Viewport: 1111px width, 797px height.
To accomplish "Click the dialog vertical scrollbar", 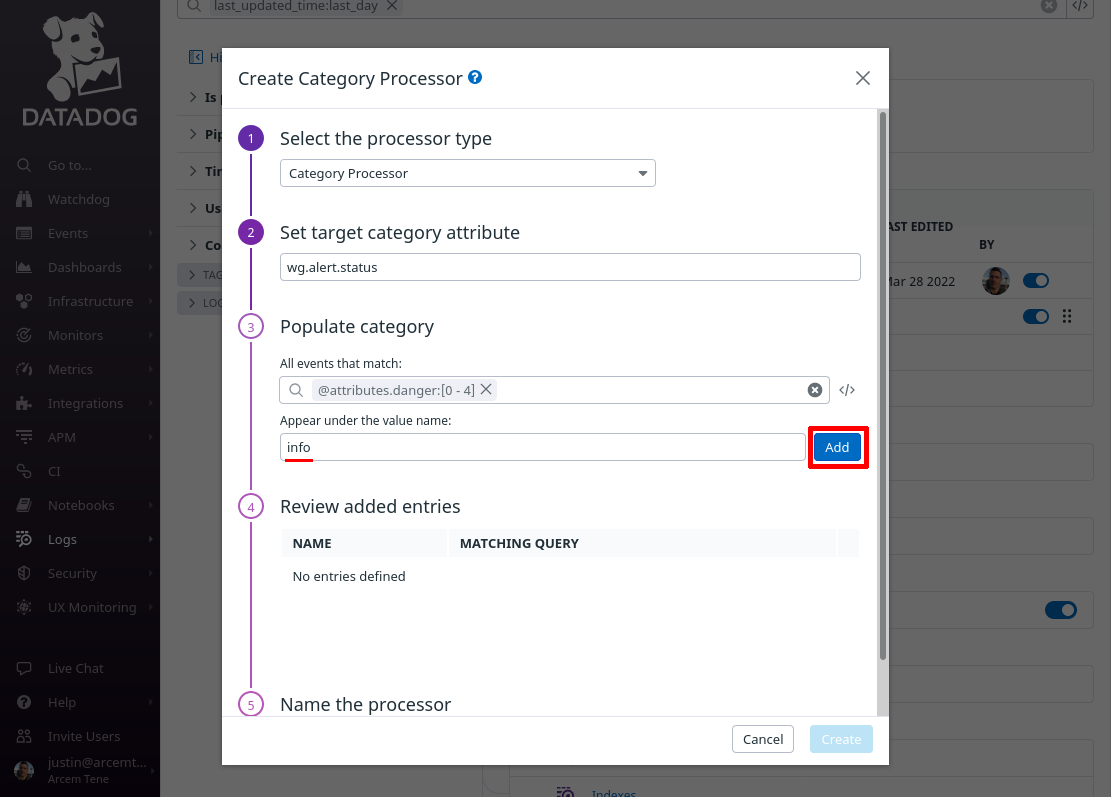I will (883, 385).
